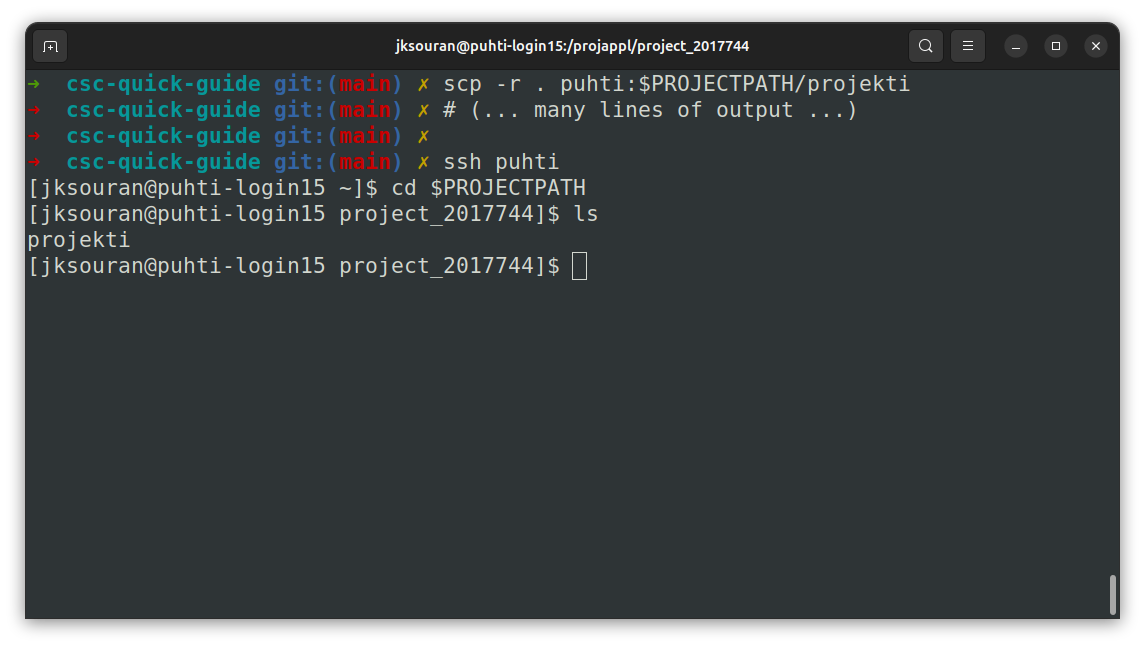Viewport: 1145px width, 647px height.
Task: Maximize the terminal window
Action: (x=1056, y=46)
